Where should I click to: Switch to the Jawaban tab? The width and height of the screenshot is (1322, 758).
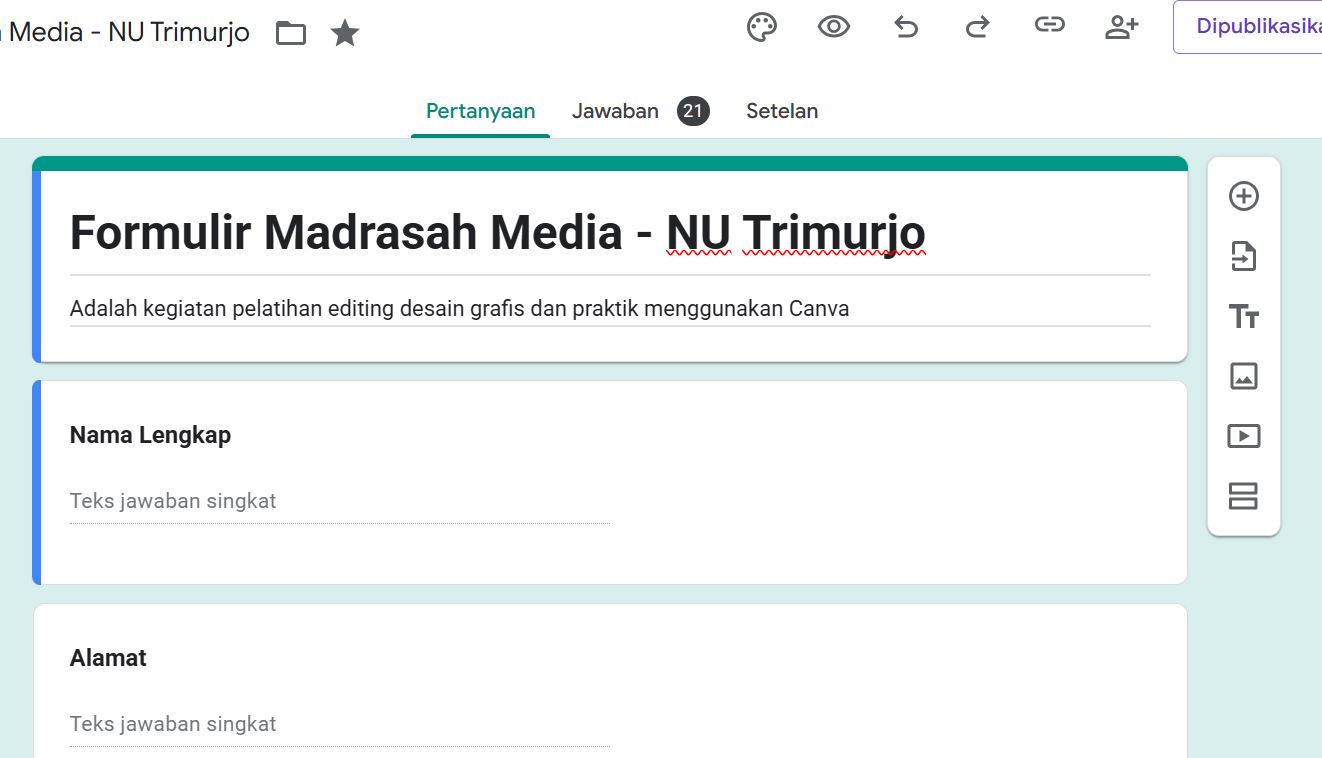[x=615, y=110]
